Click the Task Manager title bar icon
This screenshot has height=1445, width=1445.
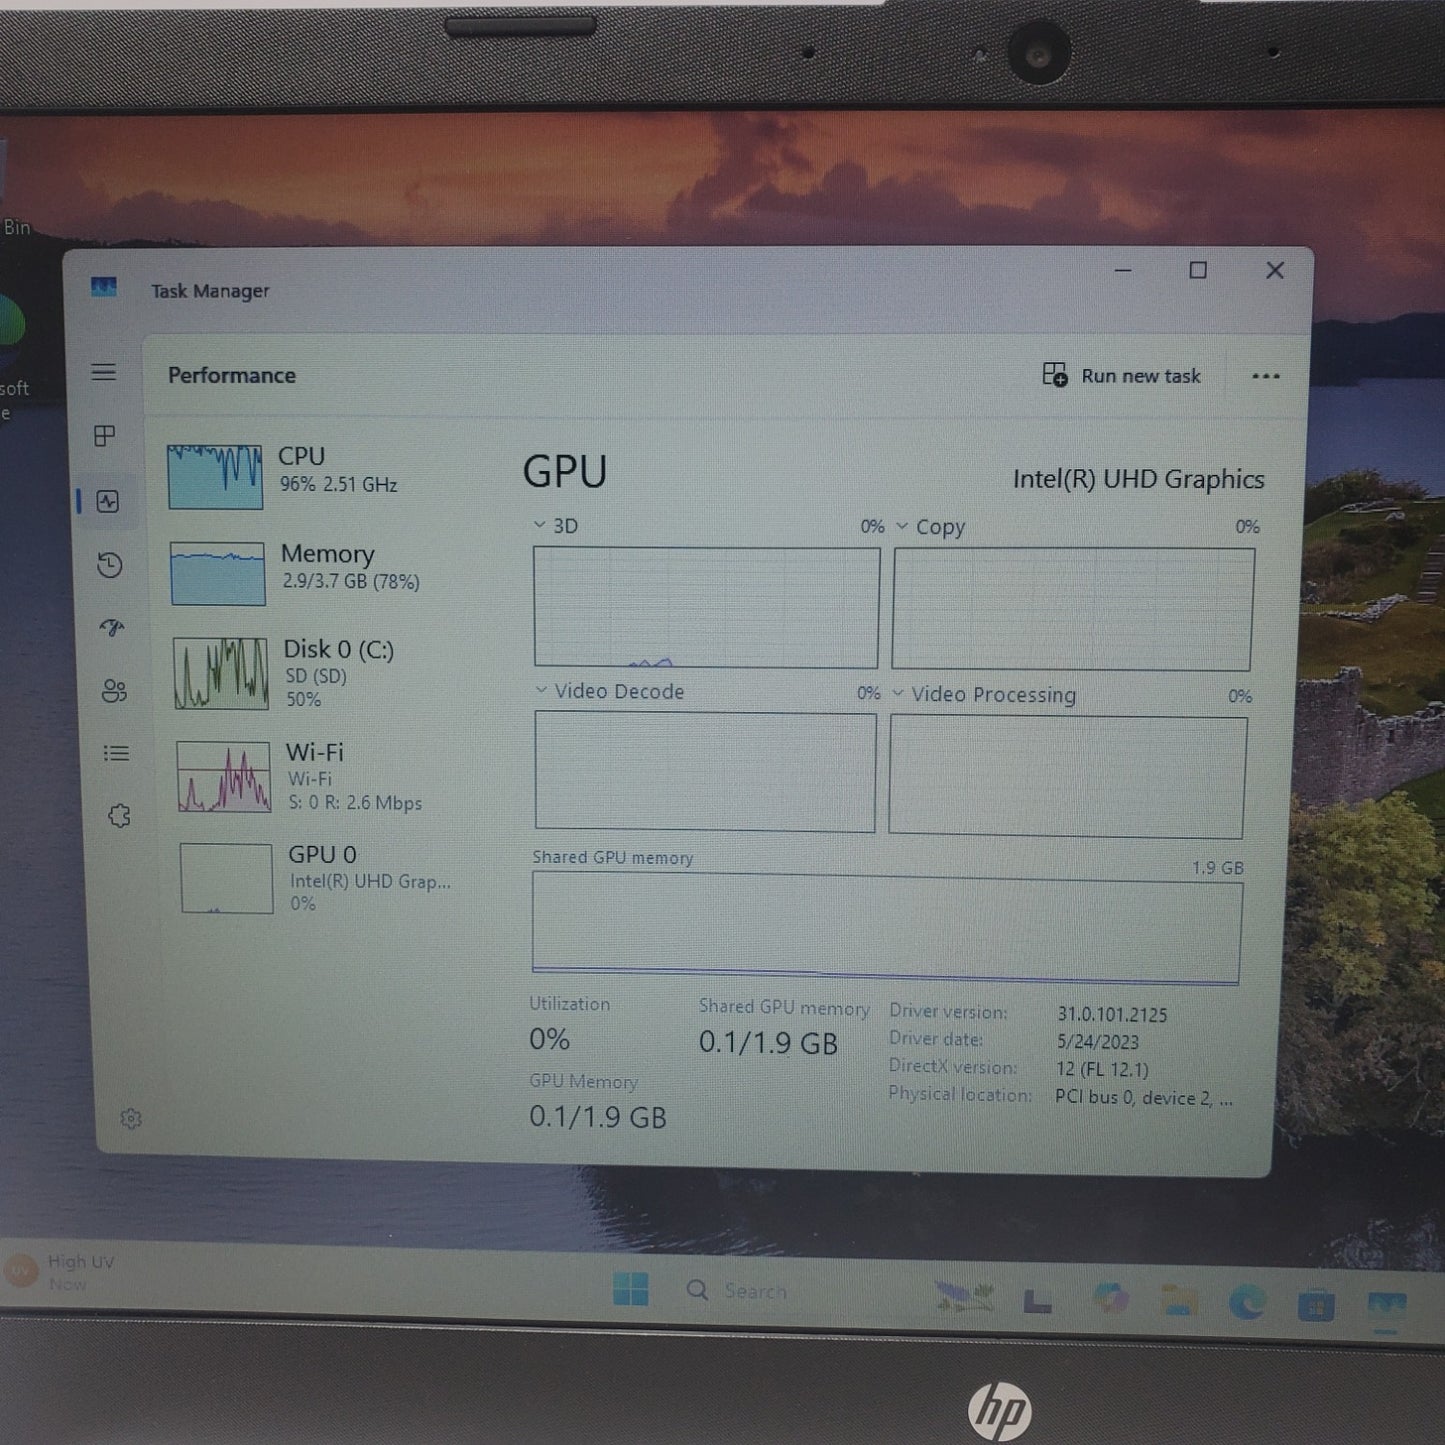pyautogui.click(x=104, y=288)
